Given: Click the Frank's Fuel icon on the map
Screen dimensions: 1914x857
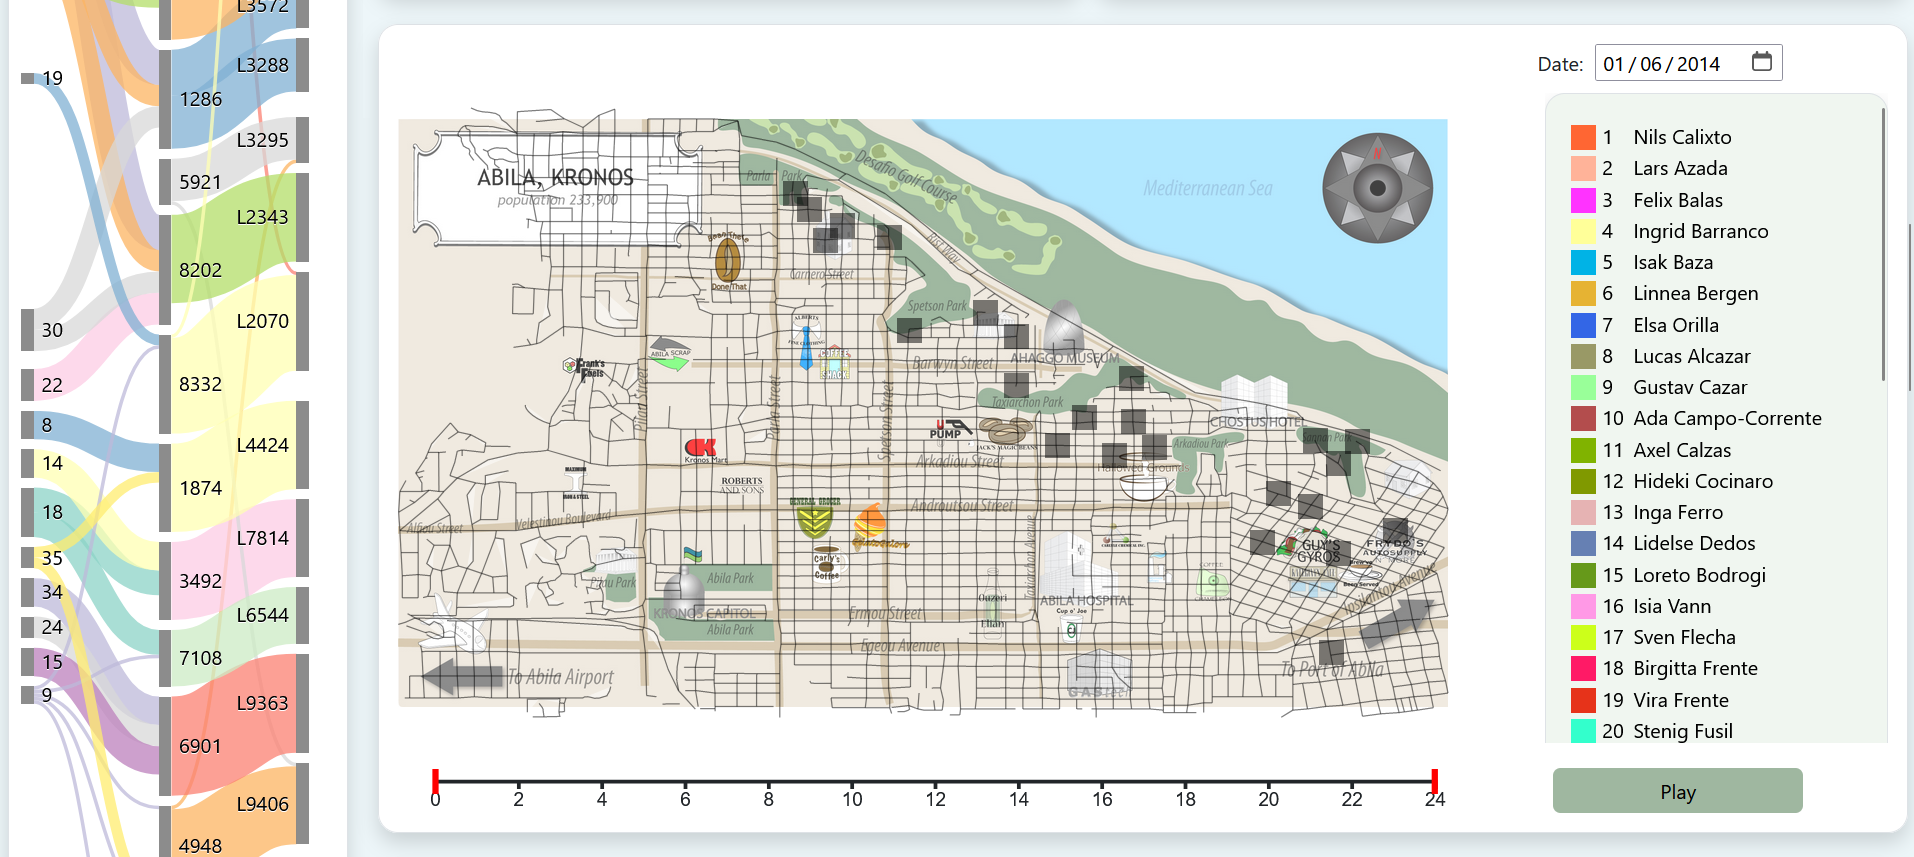Looking at the screenshot, I should 584,368.
